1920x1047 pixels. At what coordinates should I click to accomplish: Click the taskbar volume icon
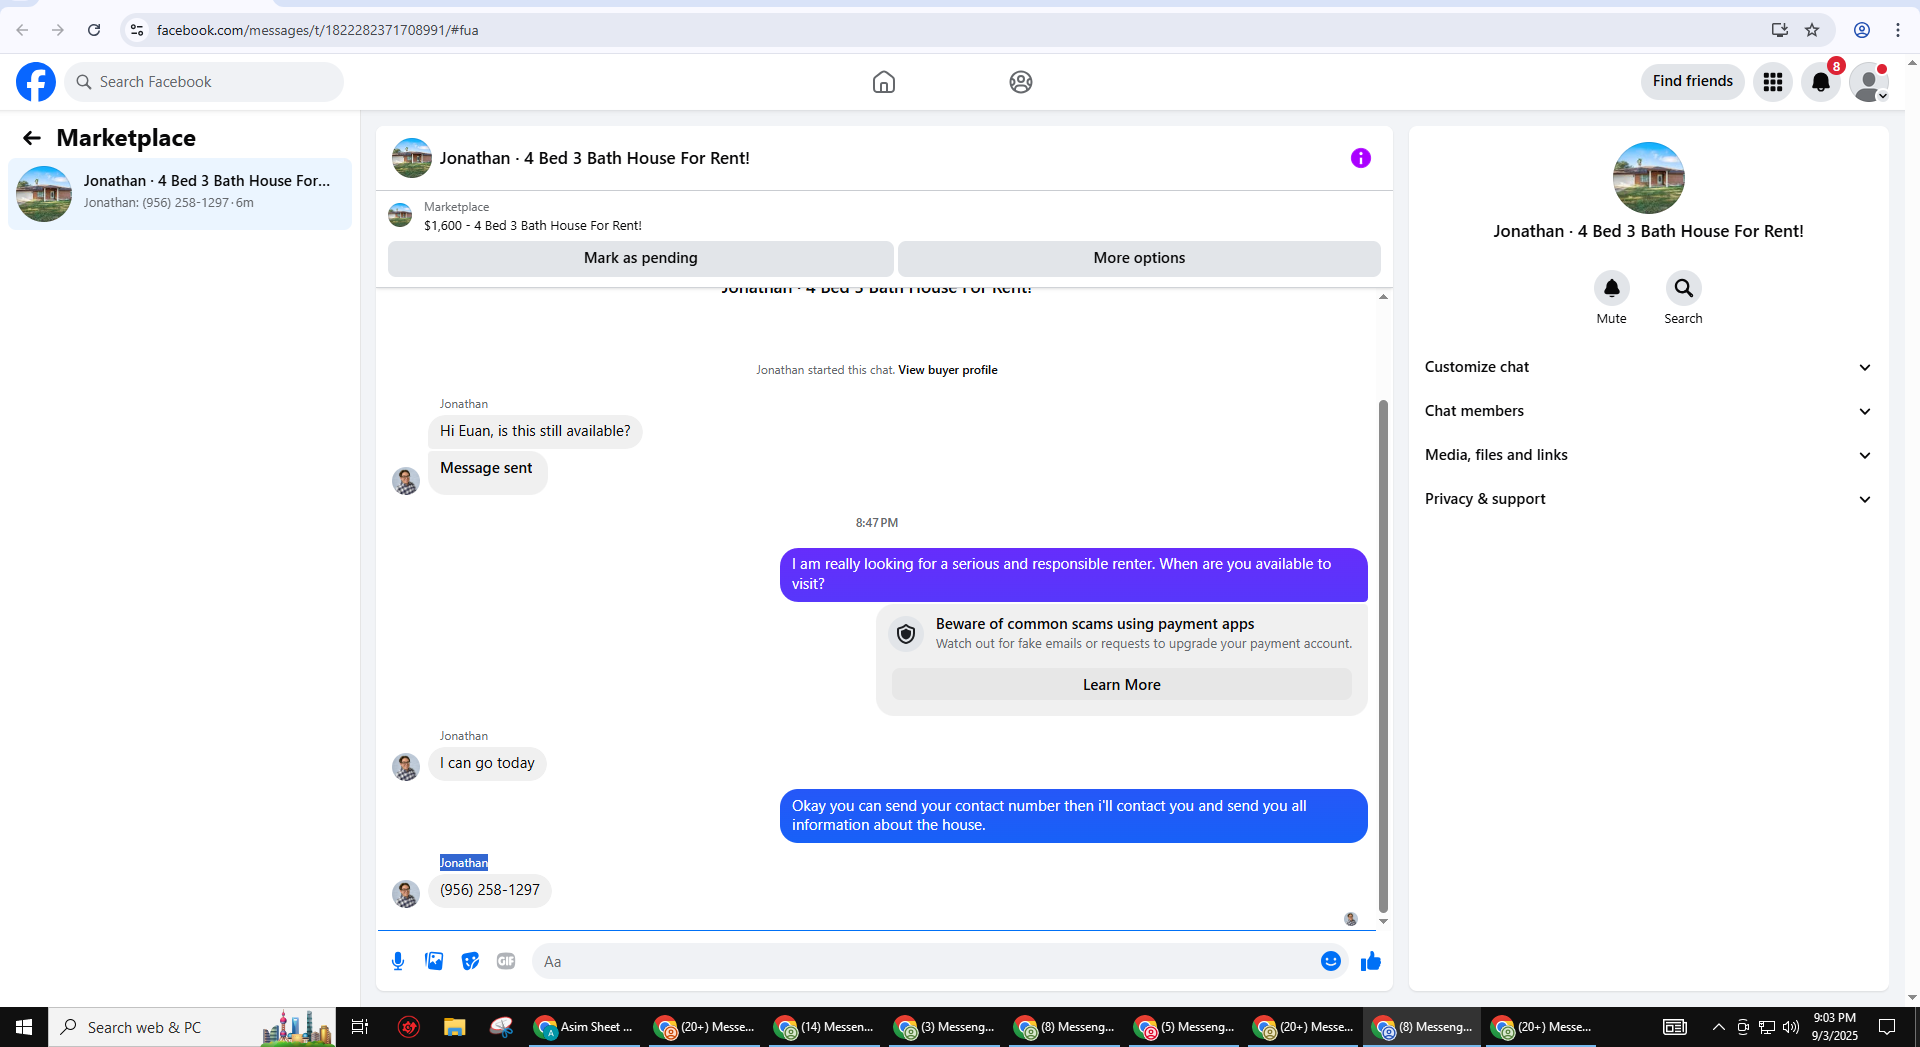coord(1791,1027)
